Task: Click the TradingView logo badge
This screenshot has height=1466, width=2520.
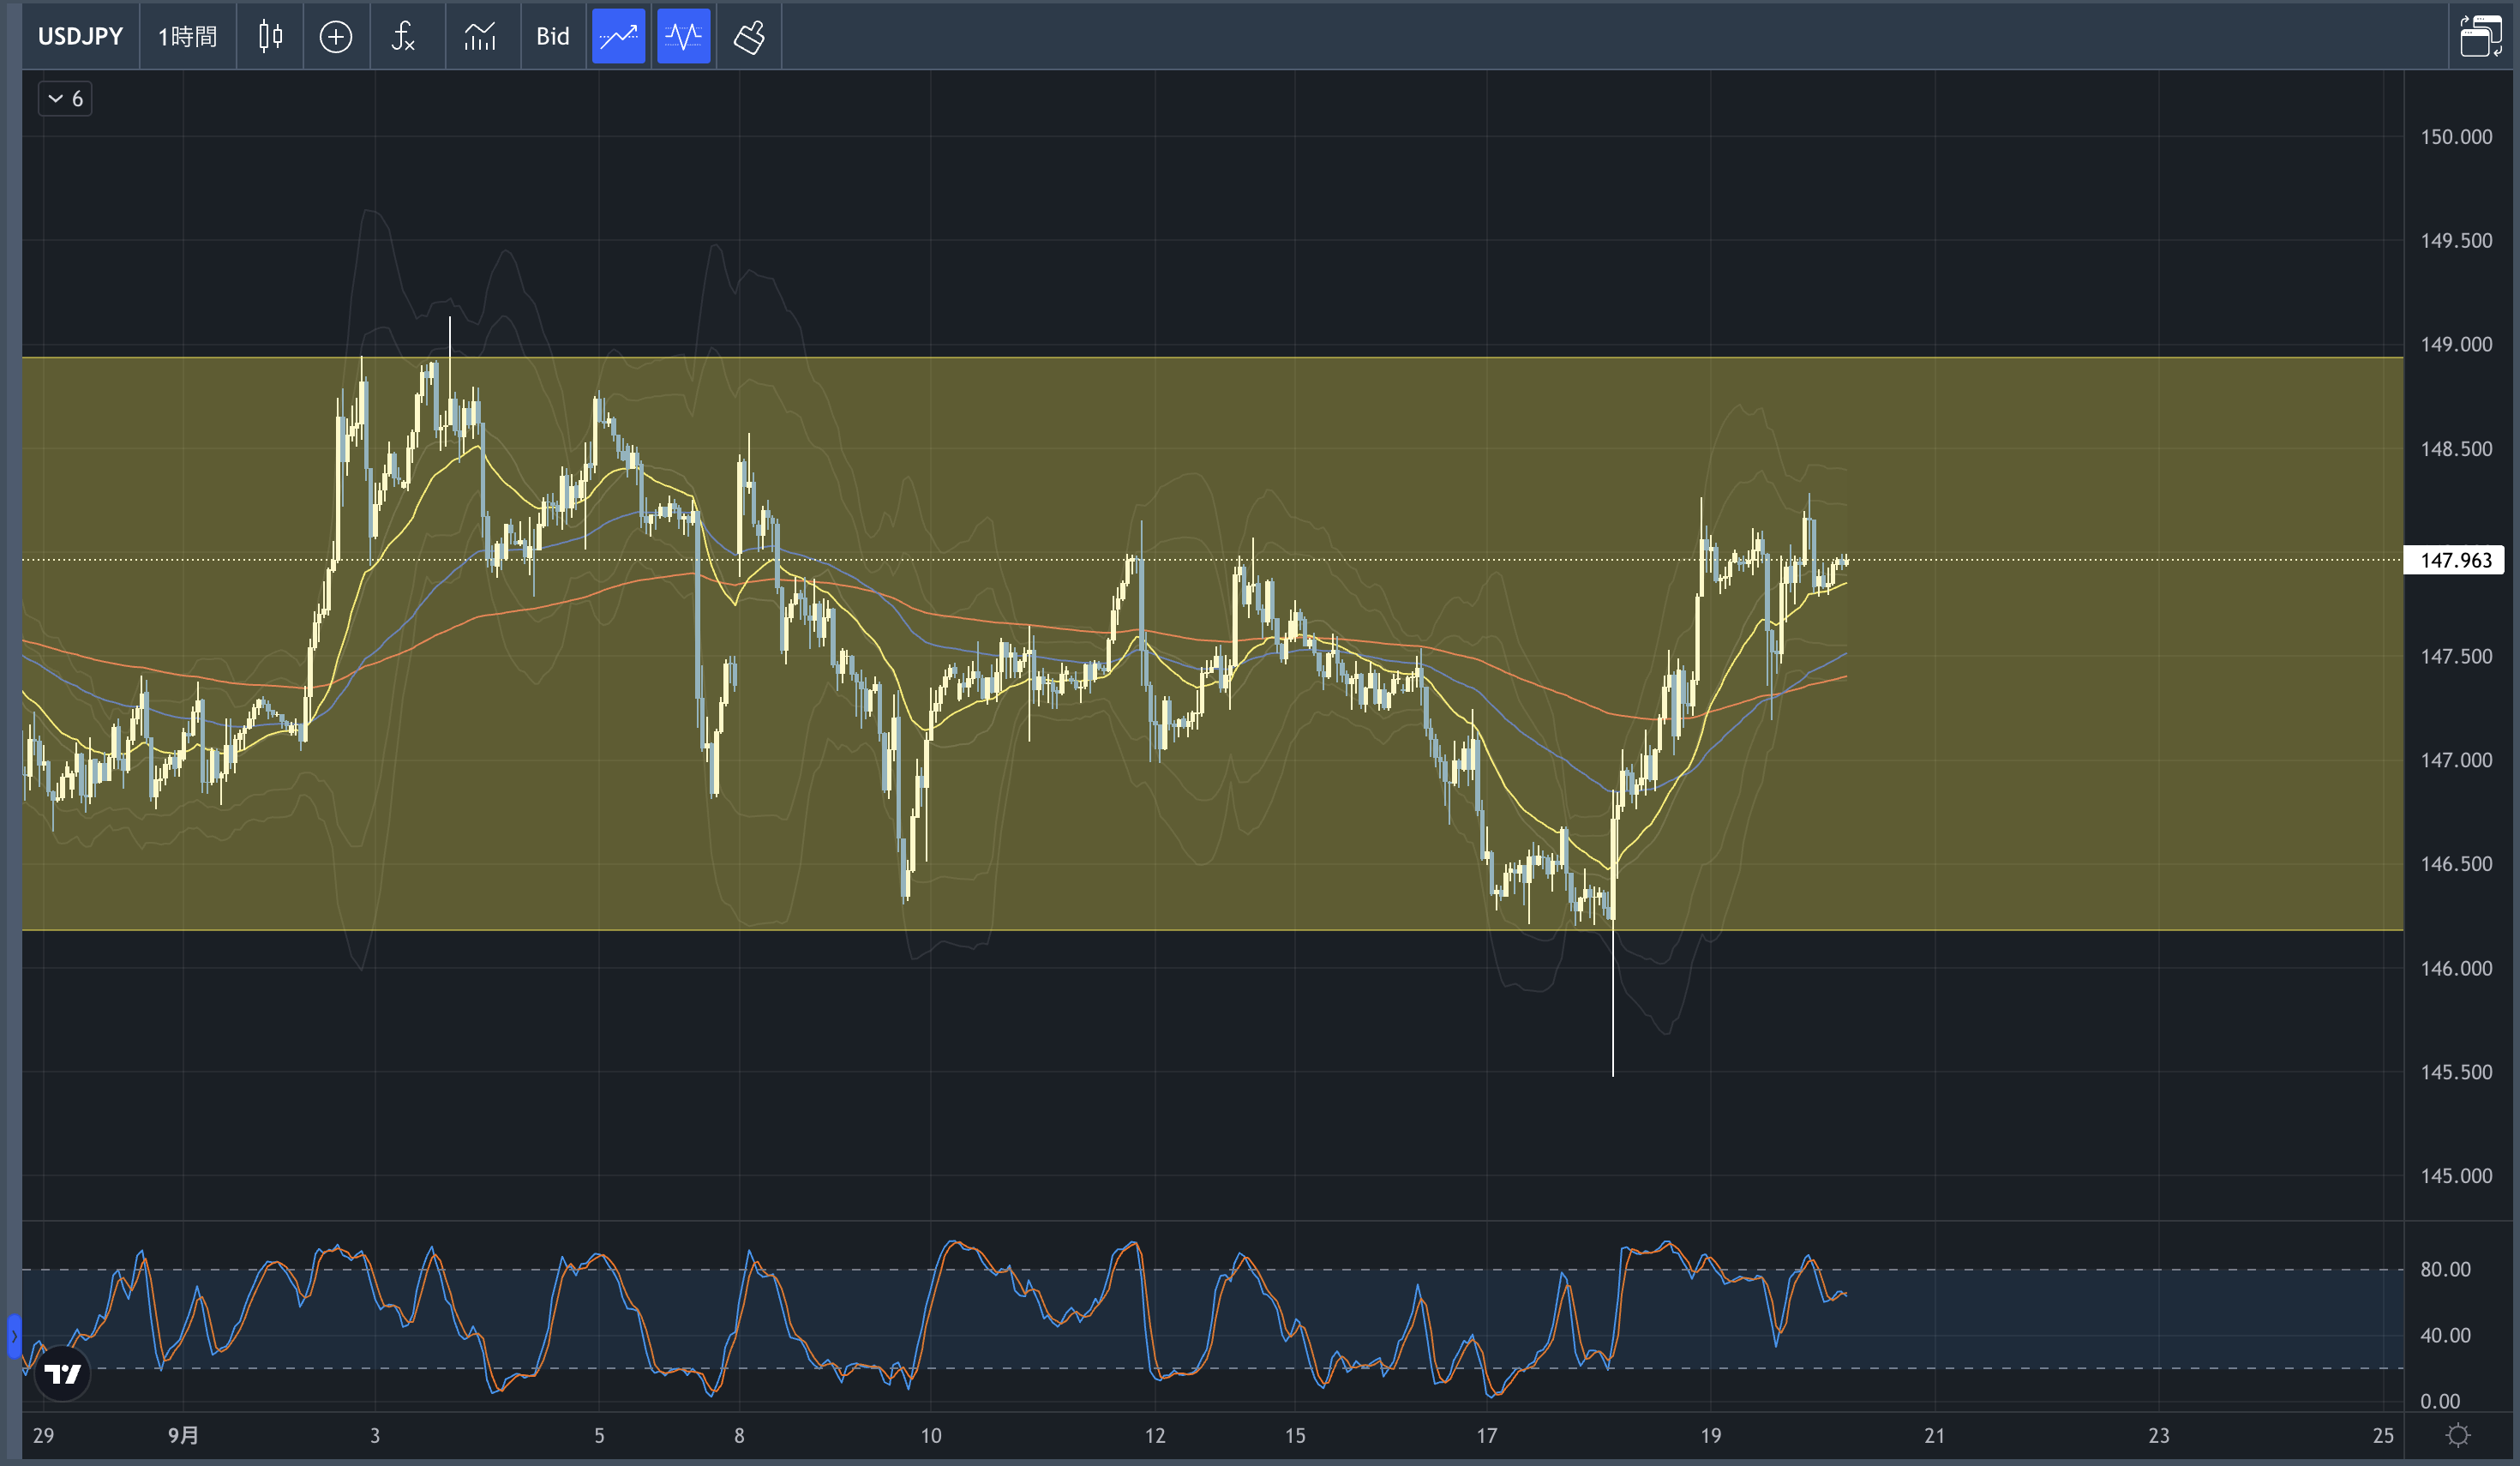Action: coord(62,1373)
